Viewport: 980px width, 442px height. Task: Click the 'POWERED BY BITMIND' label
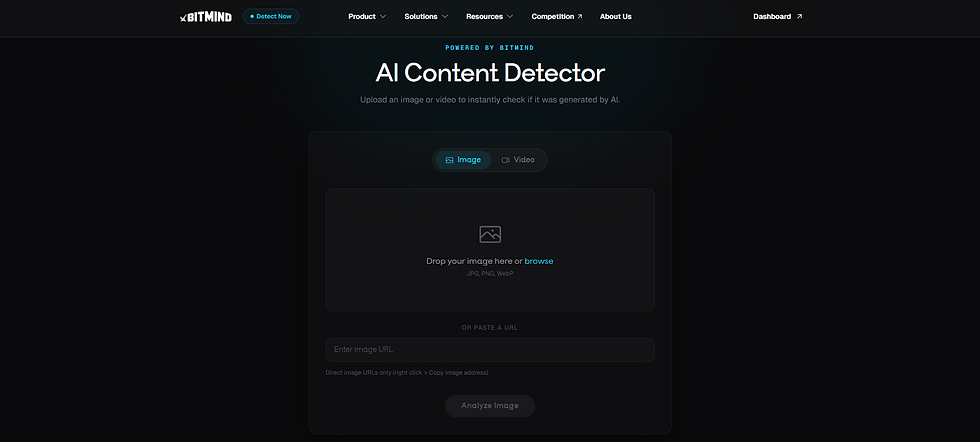point(490,48)
